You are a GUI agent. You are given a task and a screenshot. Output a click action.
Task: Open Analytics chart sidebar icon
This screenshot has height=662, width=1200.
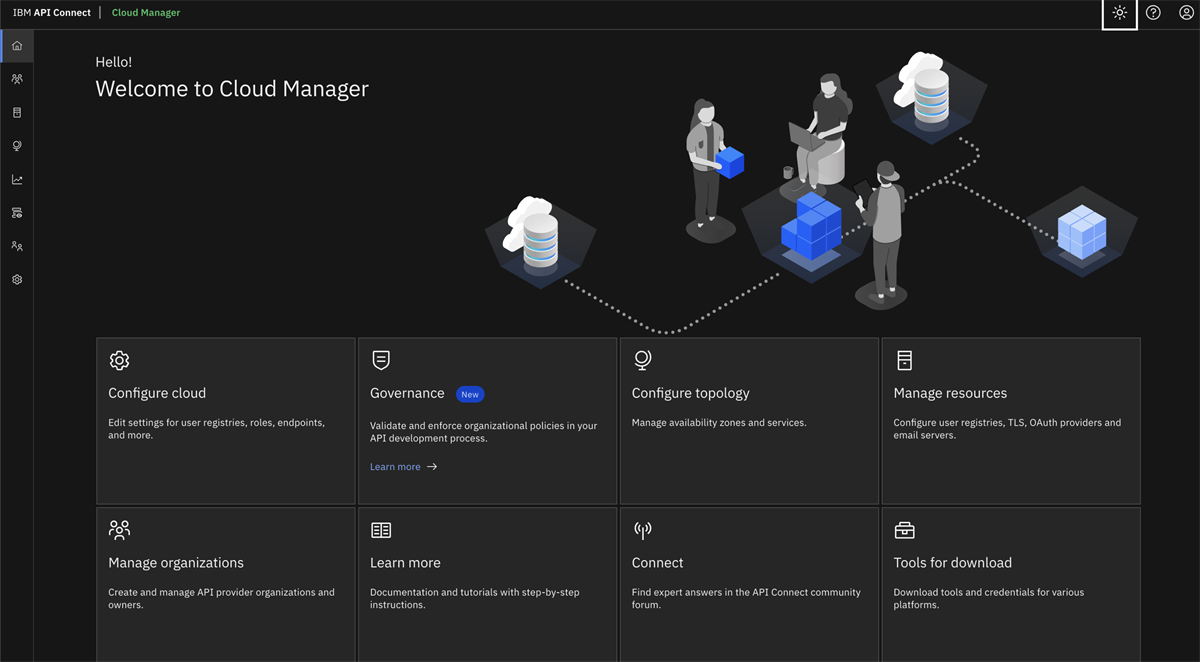(x=17, y=180)
